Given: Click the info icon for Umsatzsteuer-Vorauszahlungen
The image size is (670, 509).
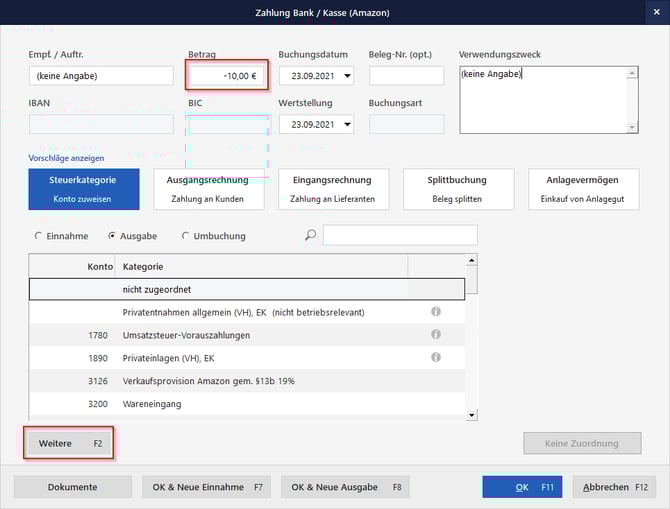Looking at the screenshot, I should pos(435,334).
